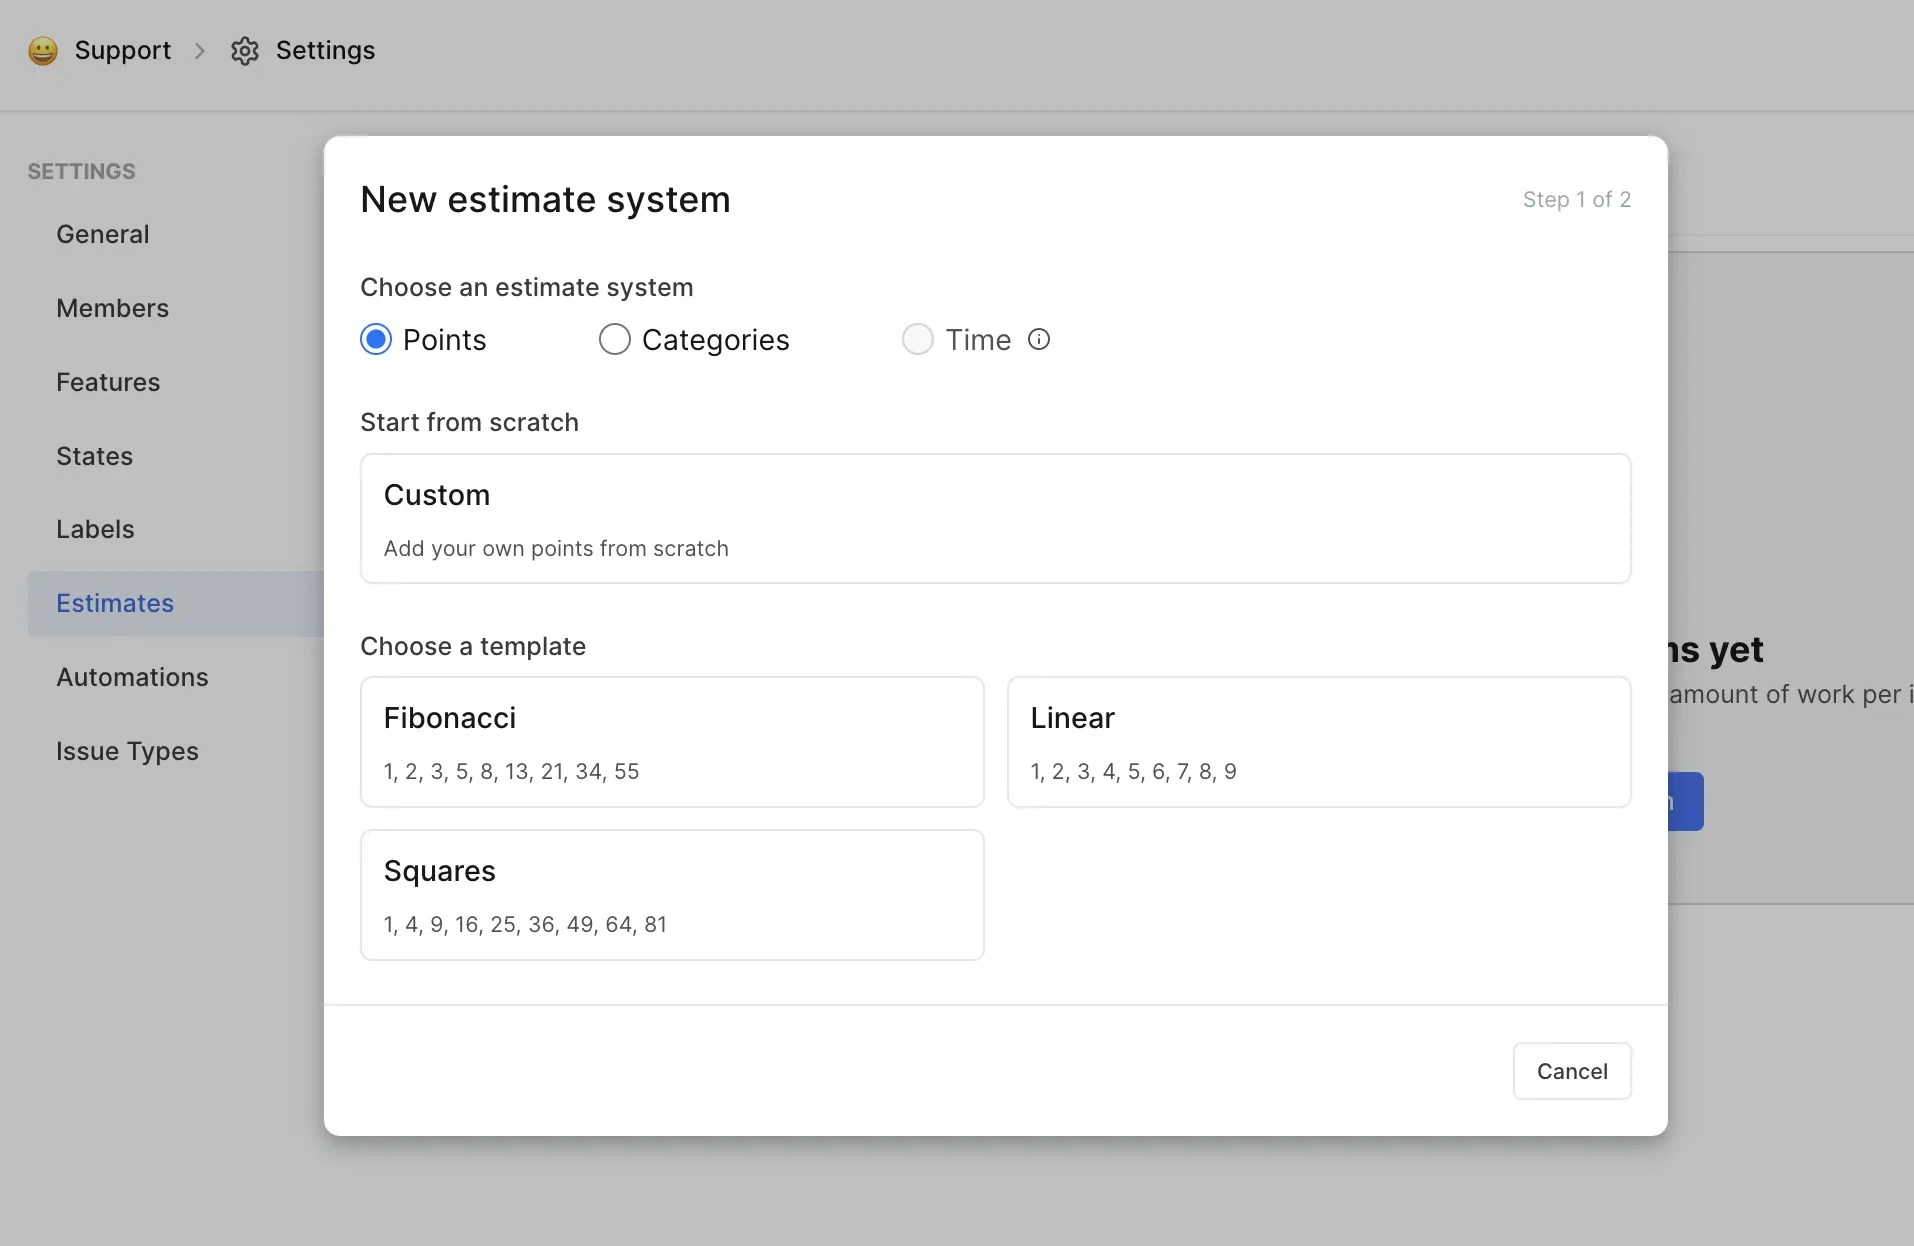Open Labels settings
The height and width of the screenshot is (1246, 1914).
[95, 528]
